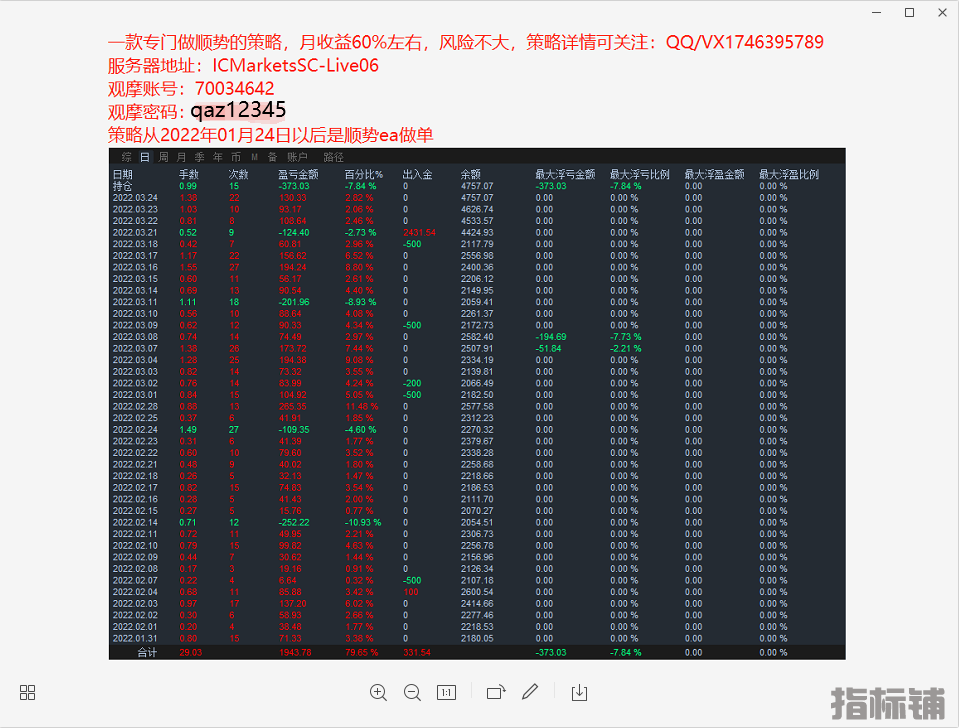Show image at 1:1 actual size
Image resolution: width=959 pixels, height=728 pixels.
pyautogui.click(x=447, y=692)
